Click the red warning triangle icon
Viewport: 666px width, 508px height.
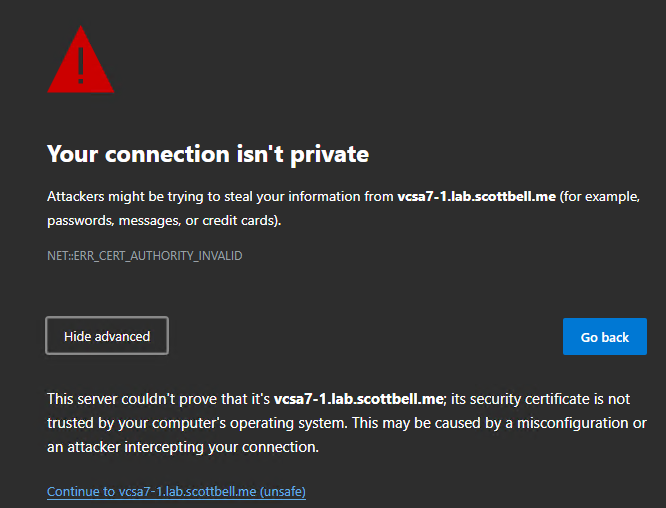[x=80, y=62]
